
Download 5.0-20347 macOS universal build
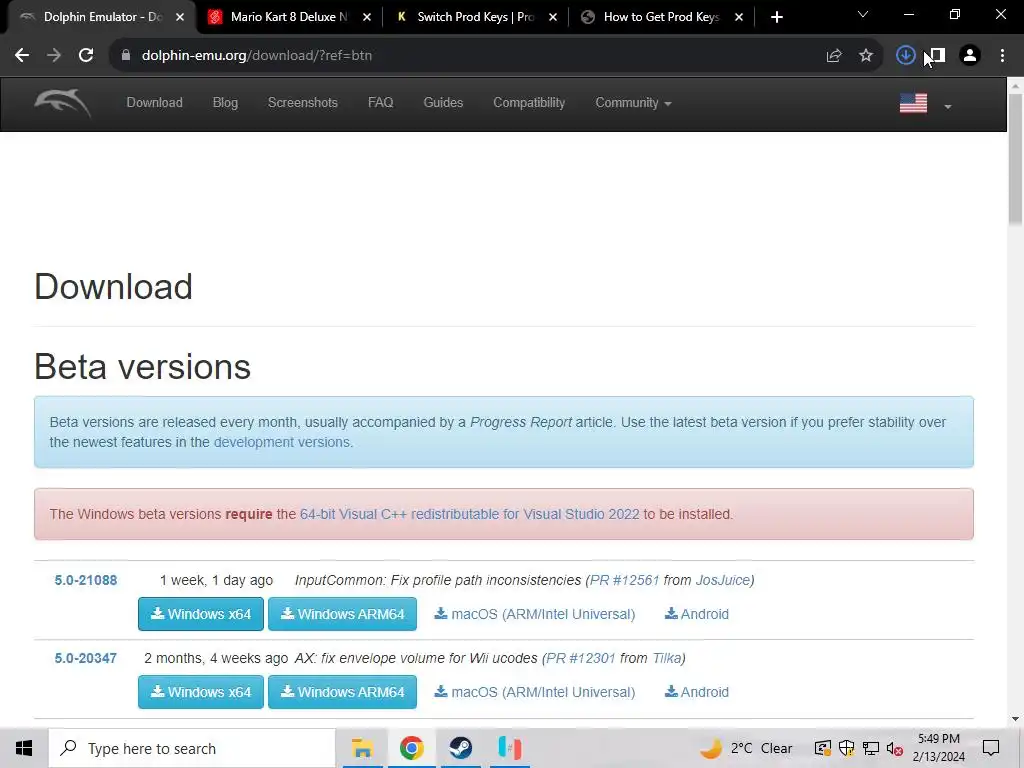(x=535, y=692)
